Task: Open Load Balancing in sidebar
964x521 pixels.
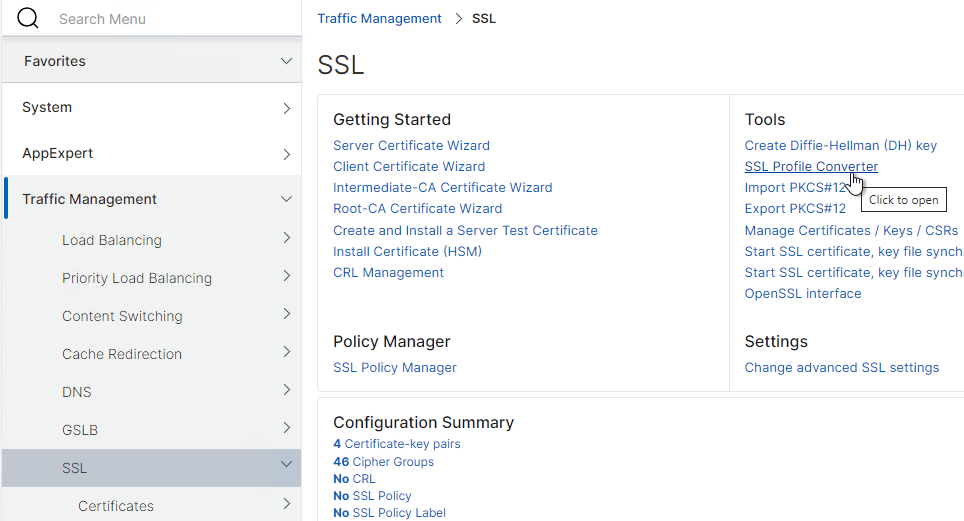Action: tap(112, 240)
